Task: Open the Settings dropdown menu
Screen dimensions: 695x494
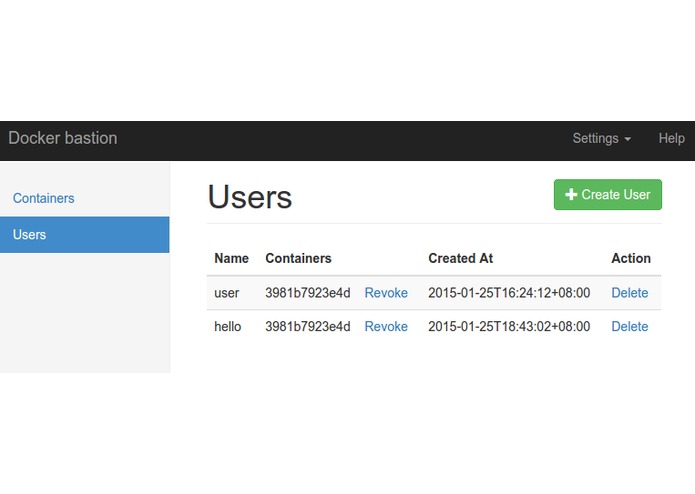Action: coord(601,139)
